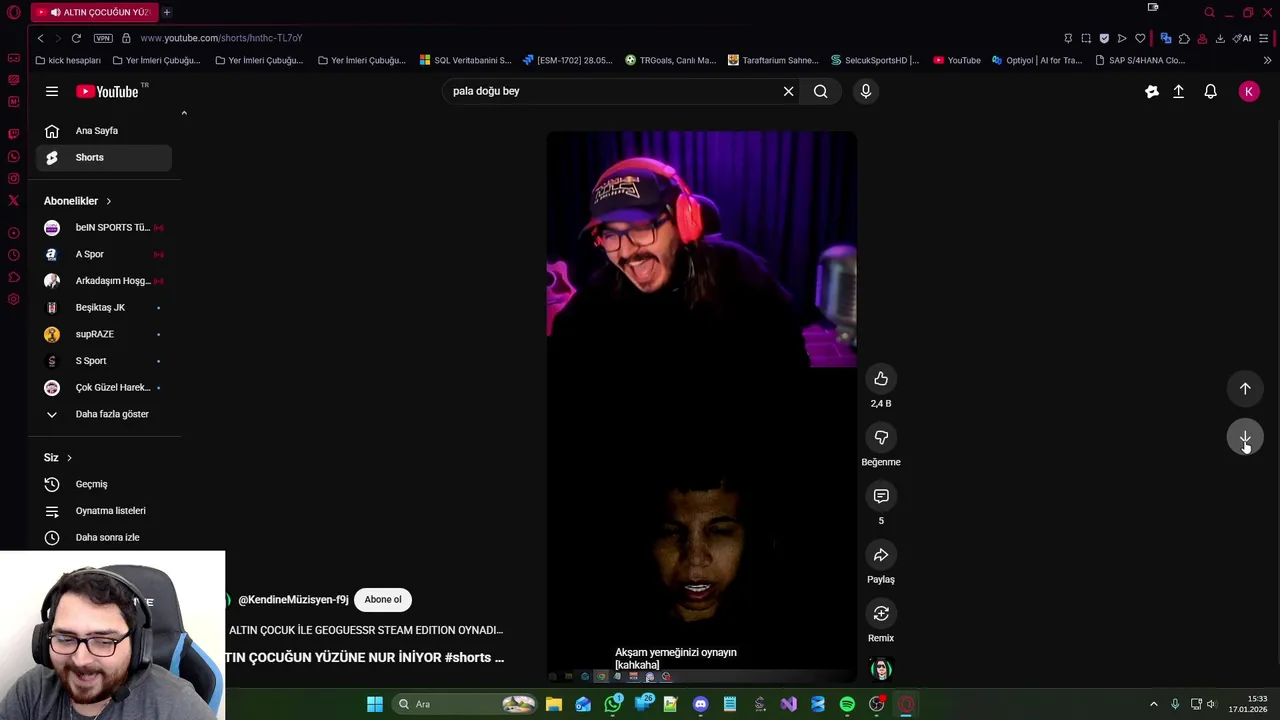Expand Daha fazla göster subscriptions

point(104,414)
